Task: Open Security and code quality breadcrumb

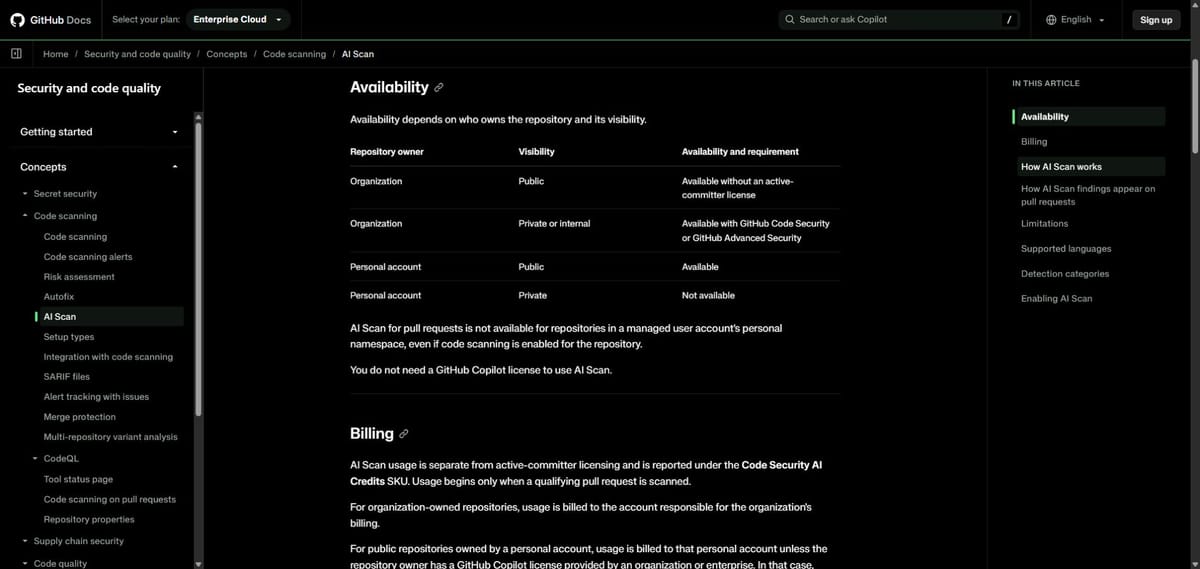Action: coord(137,54)
